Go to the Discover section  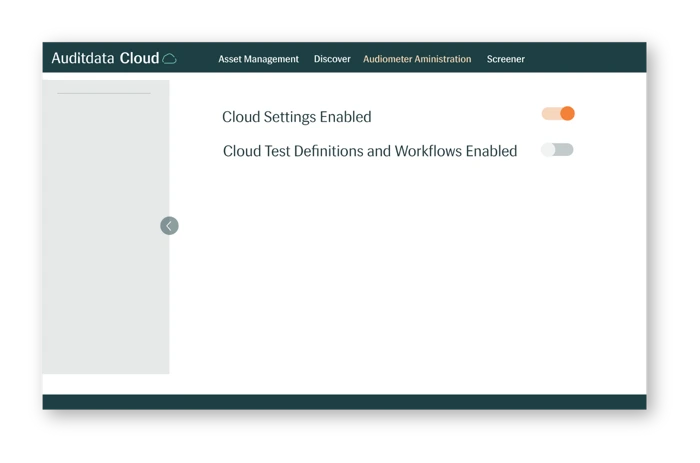click(x=332, y=59)
